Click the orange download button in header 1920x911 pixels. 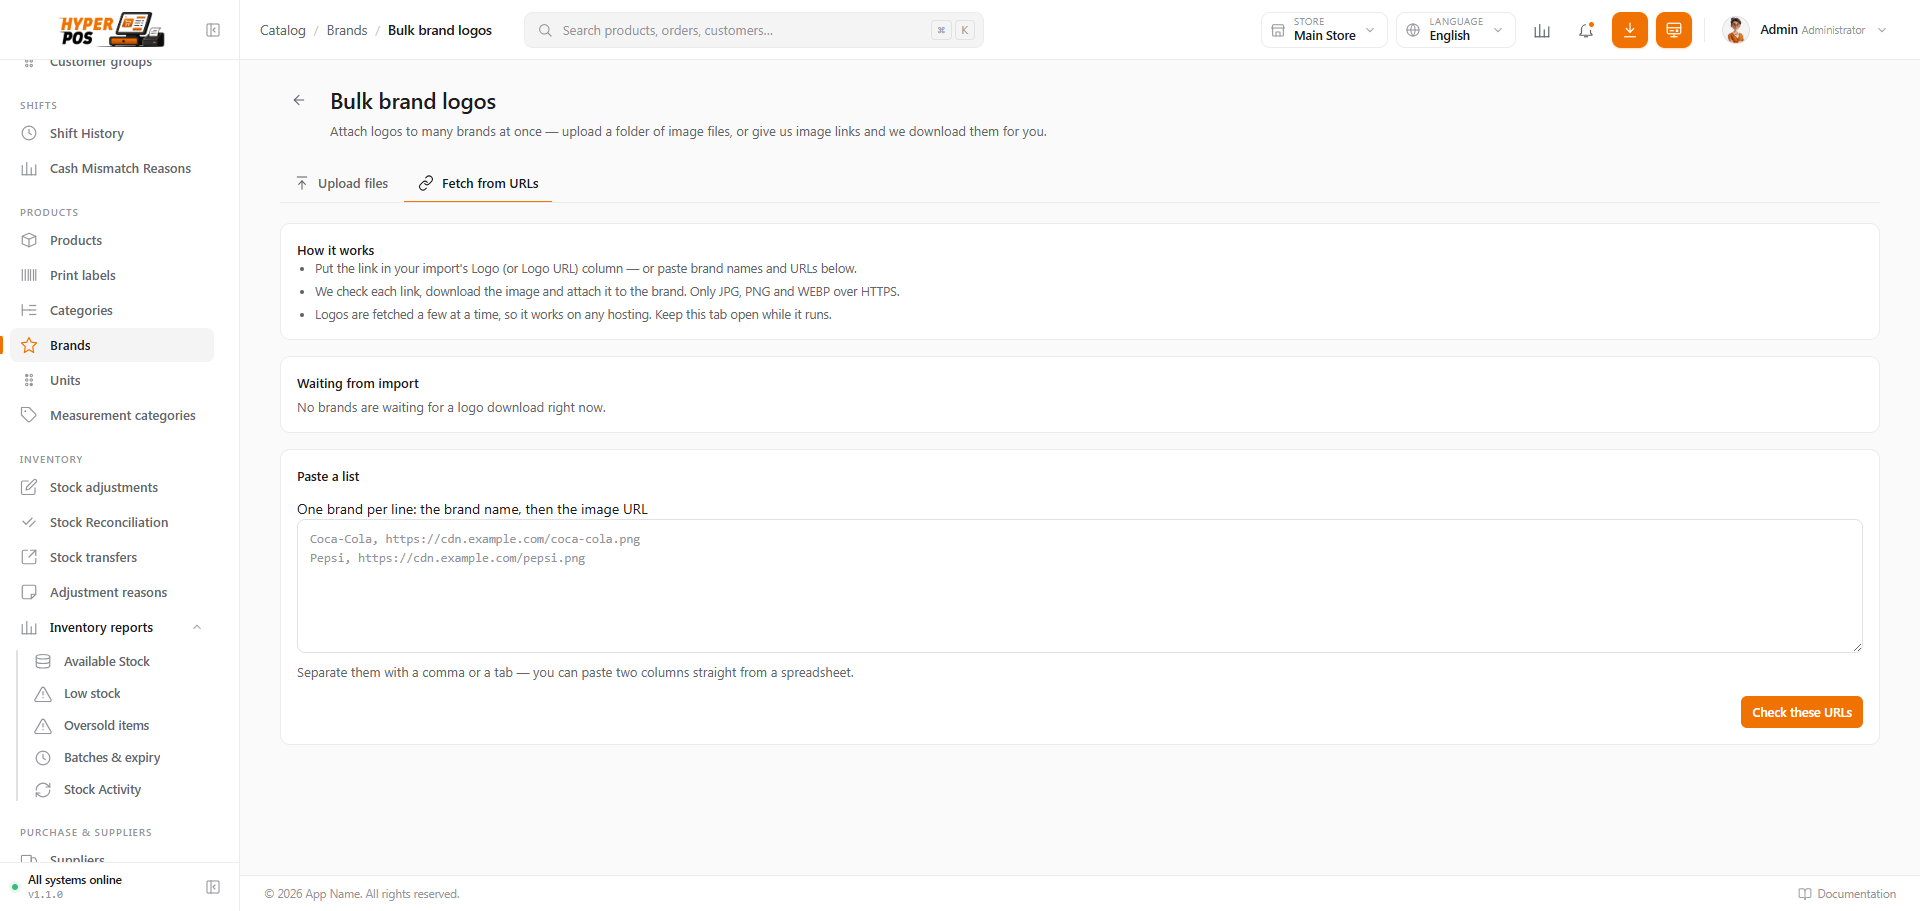pyautogui.click(x=1630, y=30)
